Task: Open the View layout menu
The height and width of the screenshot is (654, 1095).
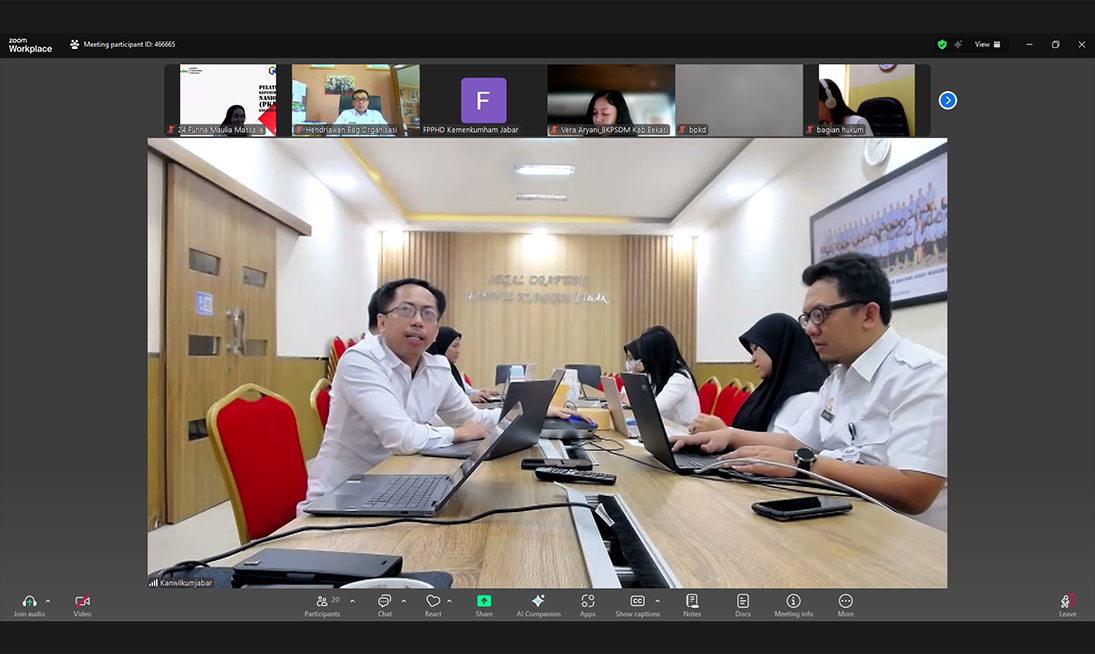Action: click(988, 44)
